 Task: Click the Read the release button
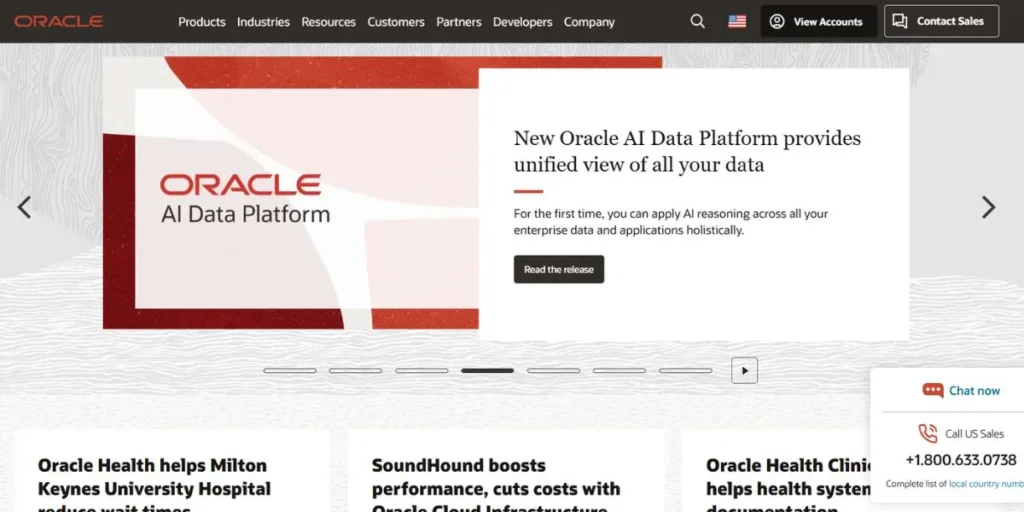coord(559,269)
